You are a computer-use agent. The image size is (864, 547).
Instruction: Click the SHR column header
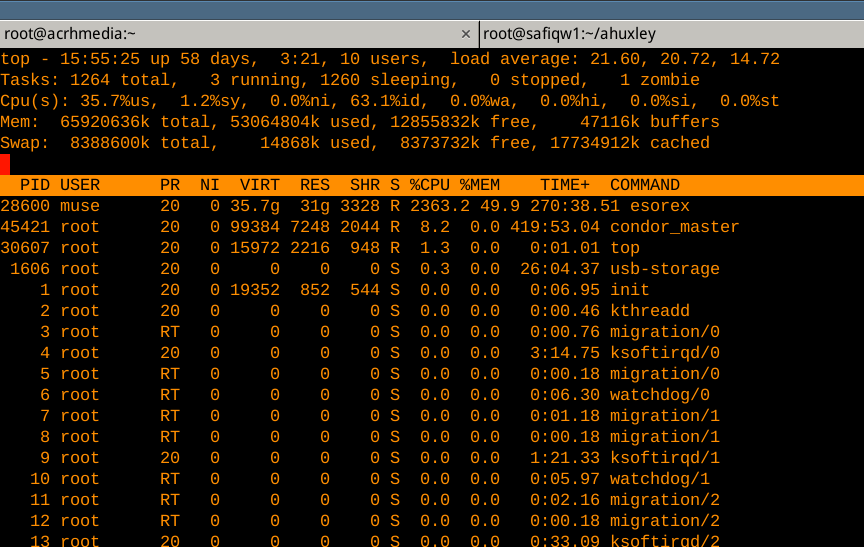(365, 185)
